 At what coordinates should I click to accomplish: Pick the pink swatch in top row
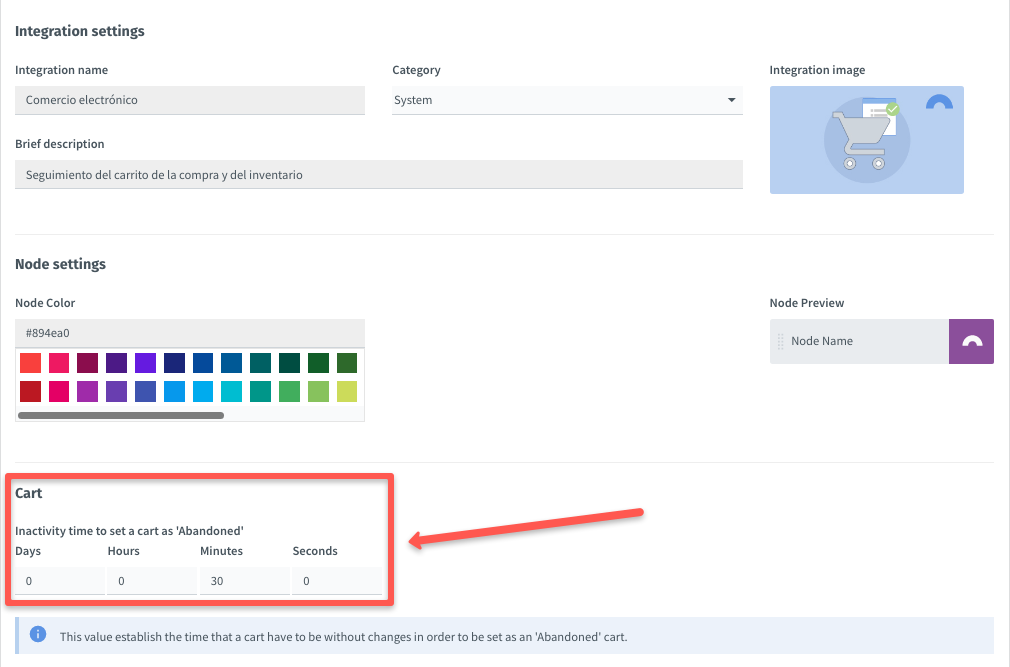pyautogui.click(x=59, y=363)
